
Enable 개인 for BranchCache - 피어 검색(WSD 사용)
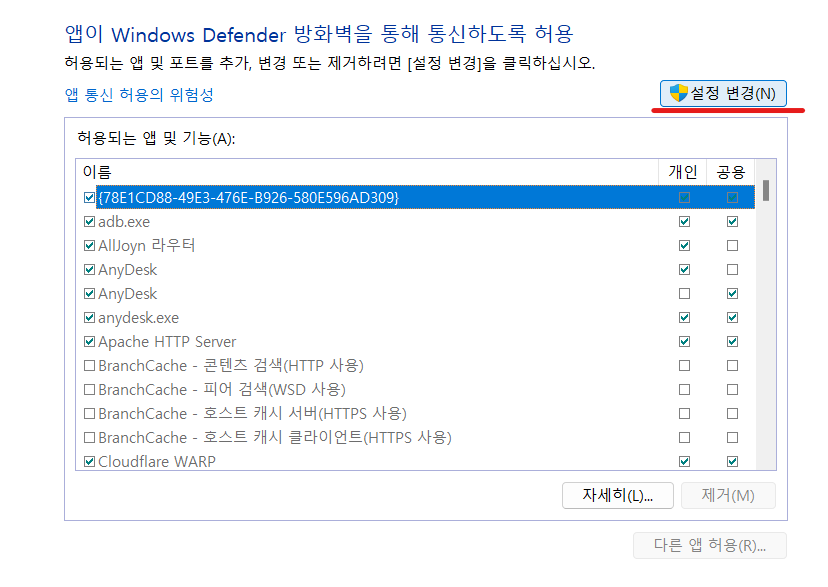click(684, 390)
